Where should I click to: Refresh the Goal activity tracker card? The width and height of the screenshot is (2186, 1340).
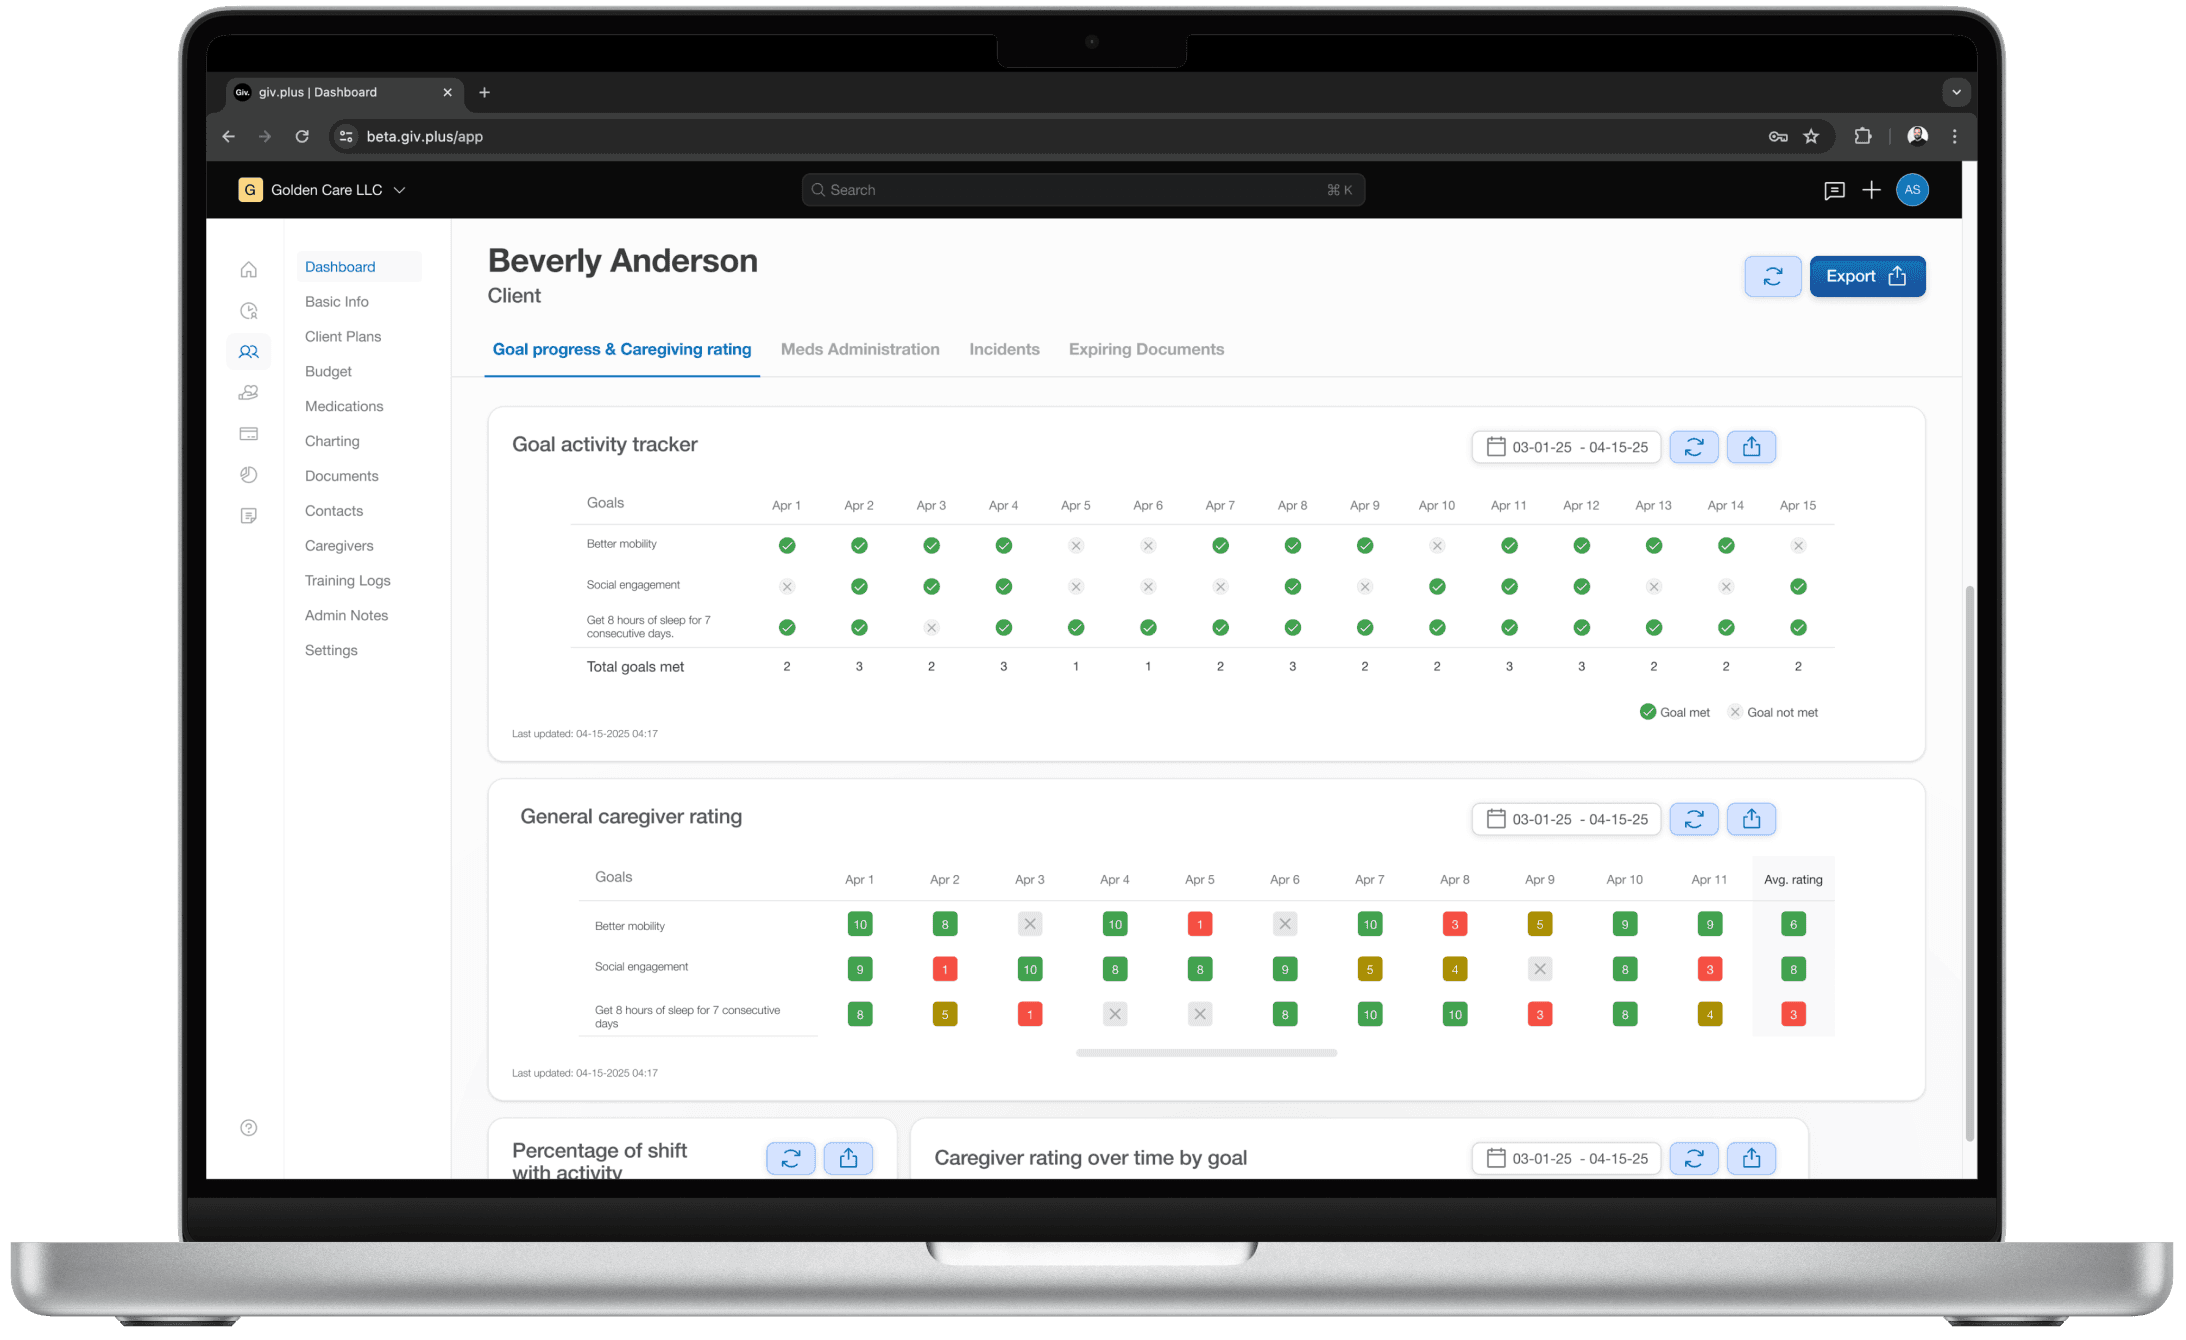(x=1693, y=447)
